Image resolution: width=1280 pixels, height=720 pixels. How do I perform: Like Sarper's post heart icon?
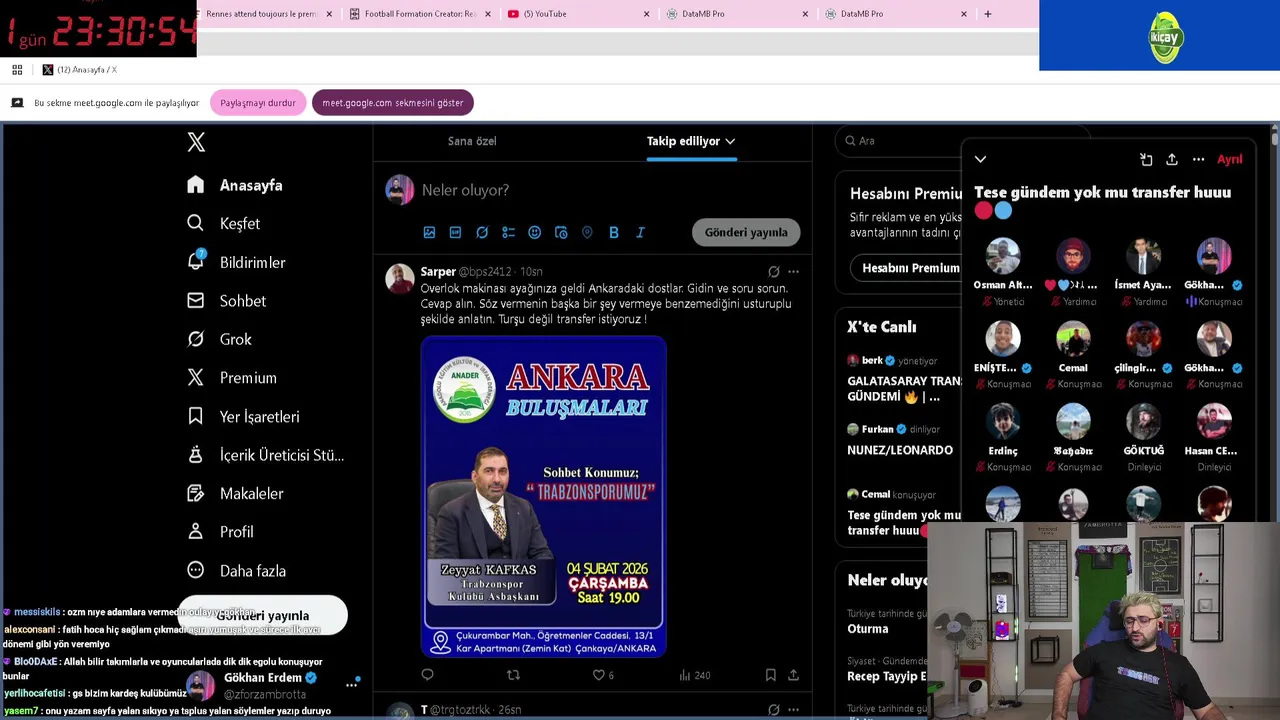pos(598,675)
